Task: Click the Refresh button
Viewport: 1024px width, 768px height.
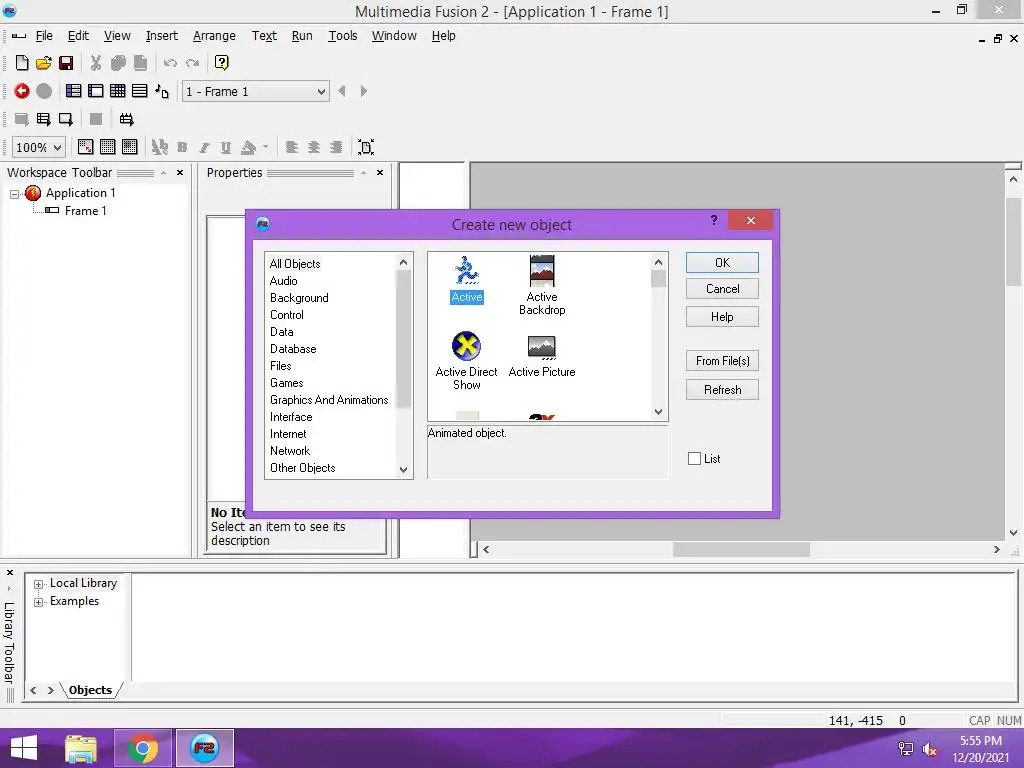Action: click(722, 390)
